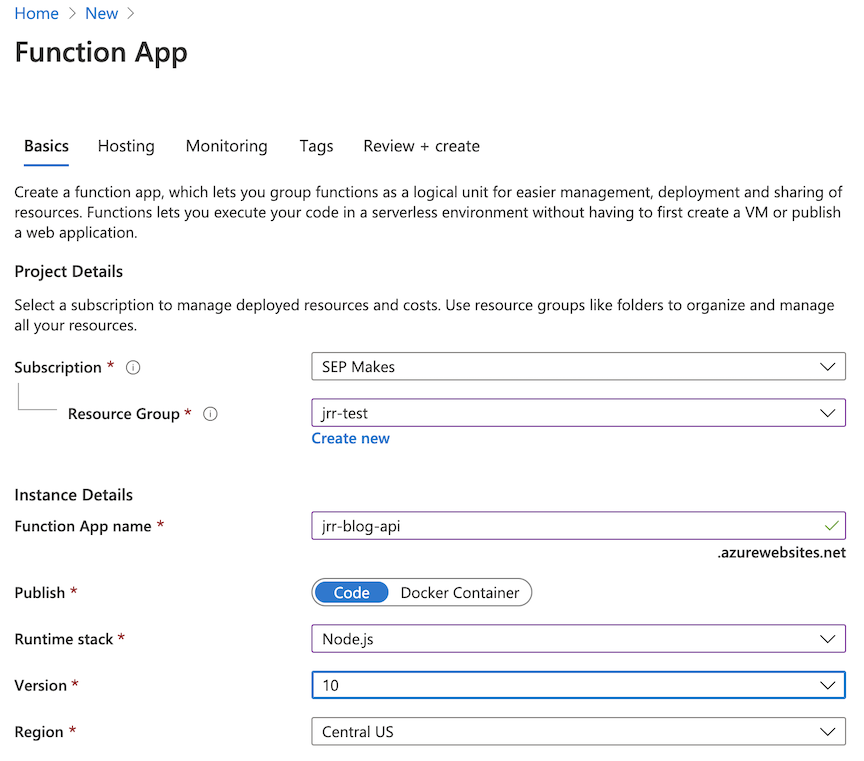The width and height of the screenshot is (864, 761).
Task: Switch to the Hosting tab
Action: (126, 146)
